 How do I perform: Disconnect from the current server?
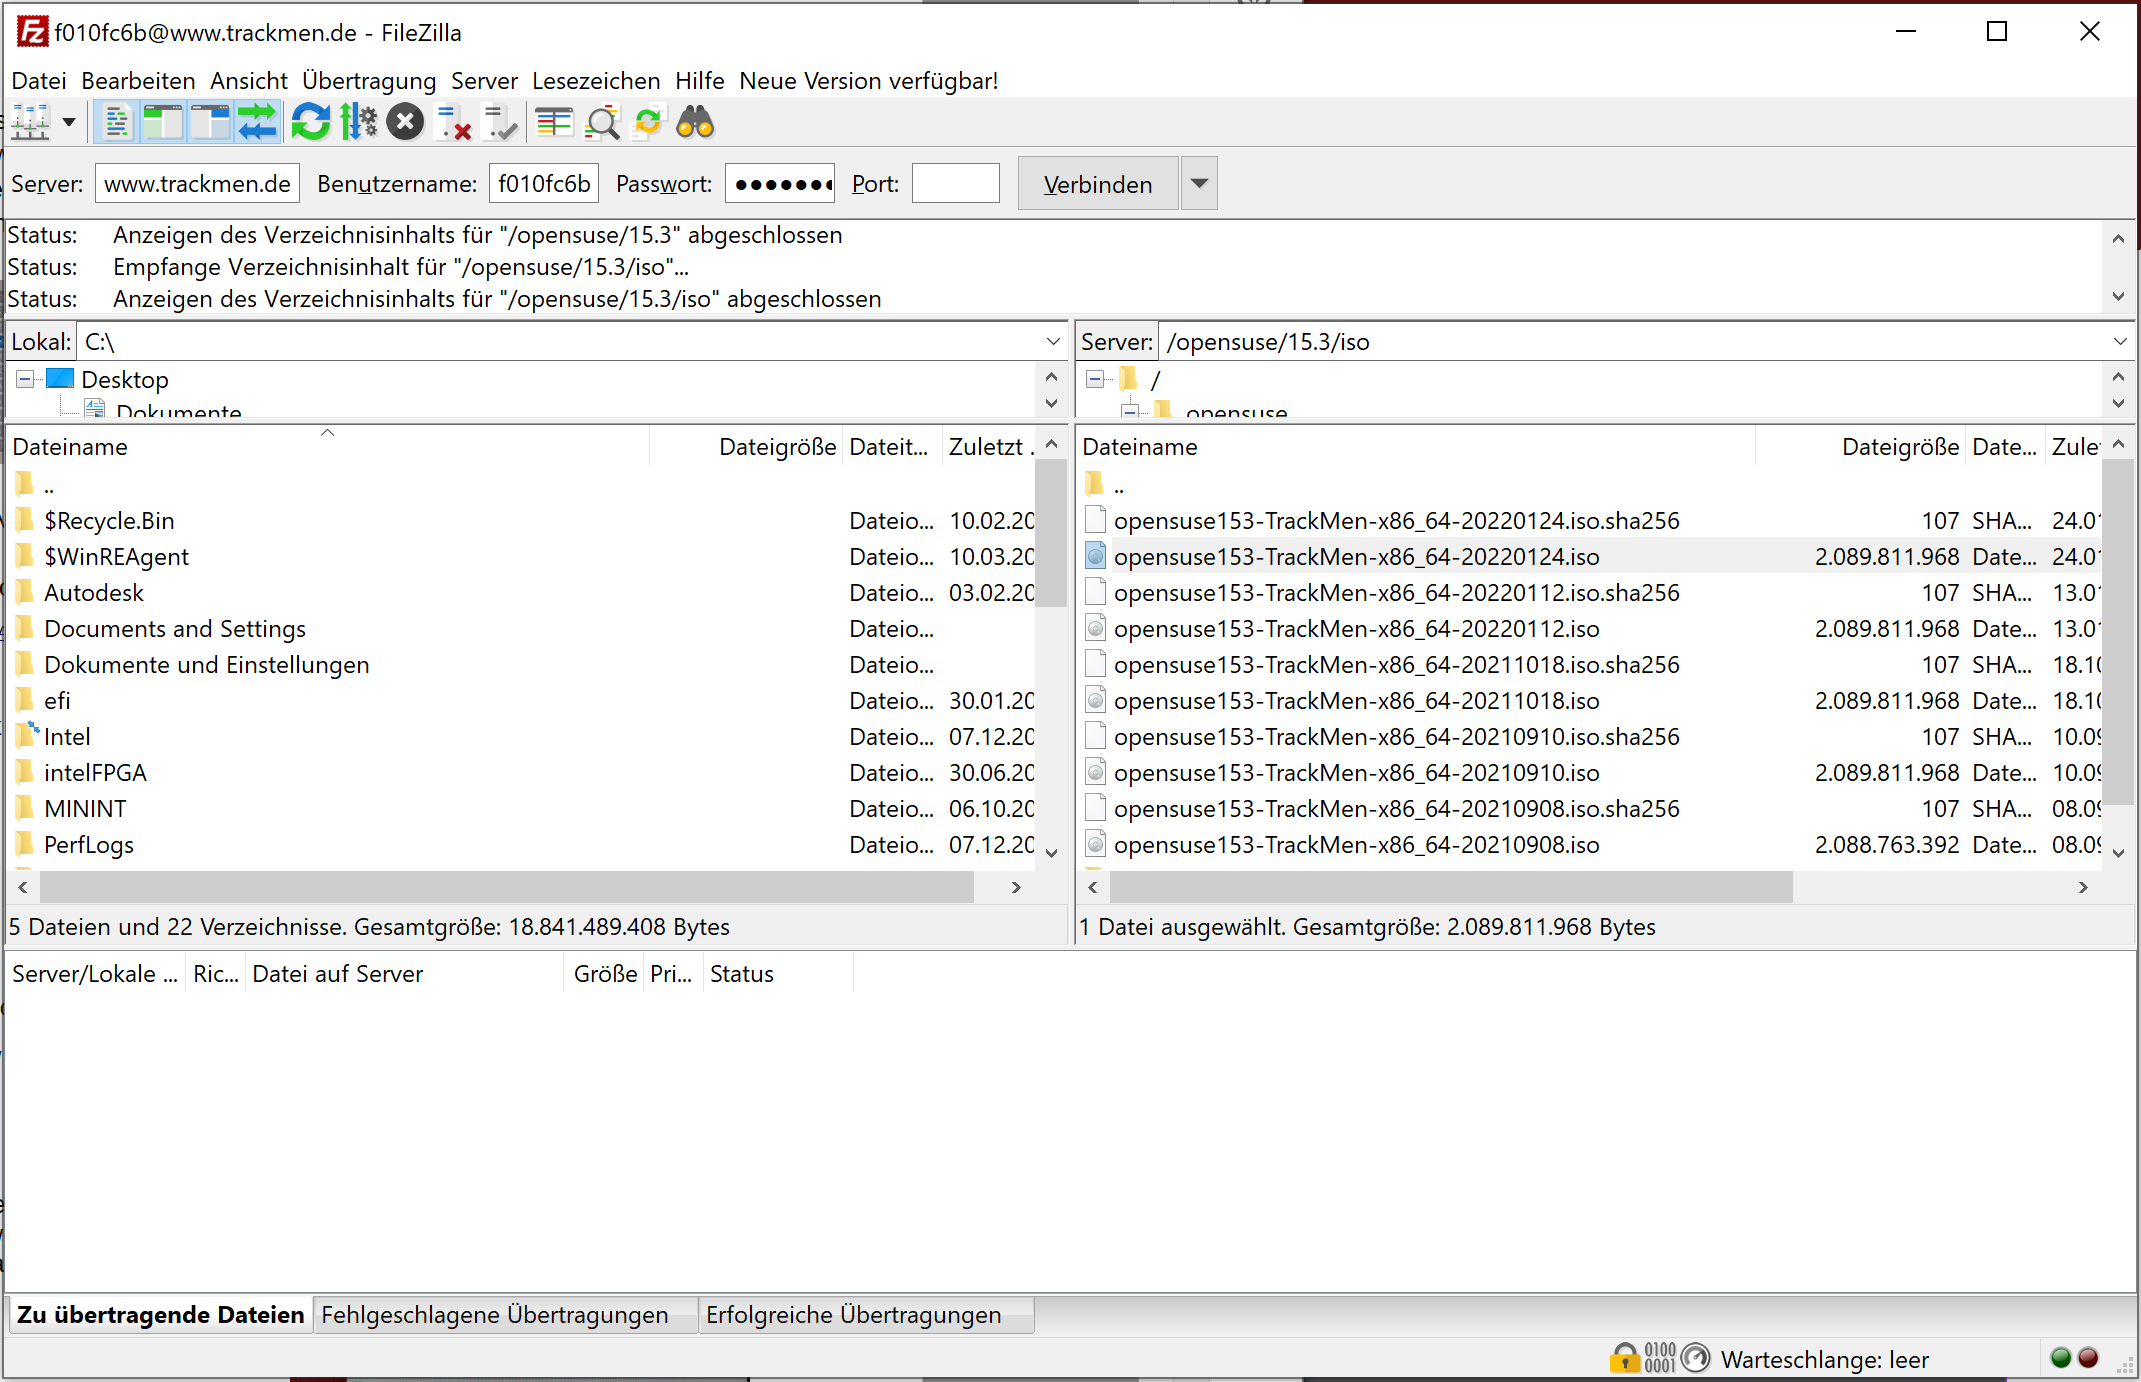(x=452, y=122)
